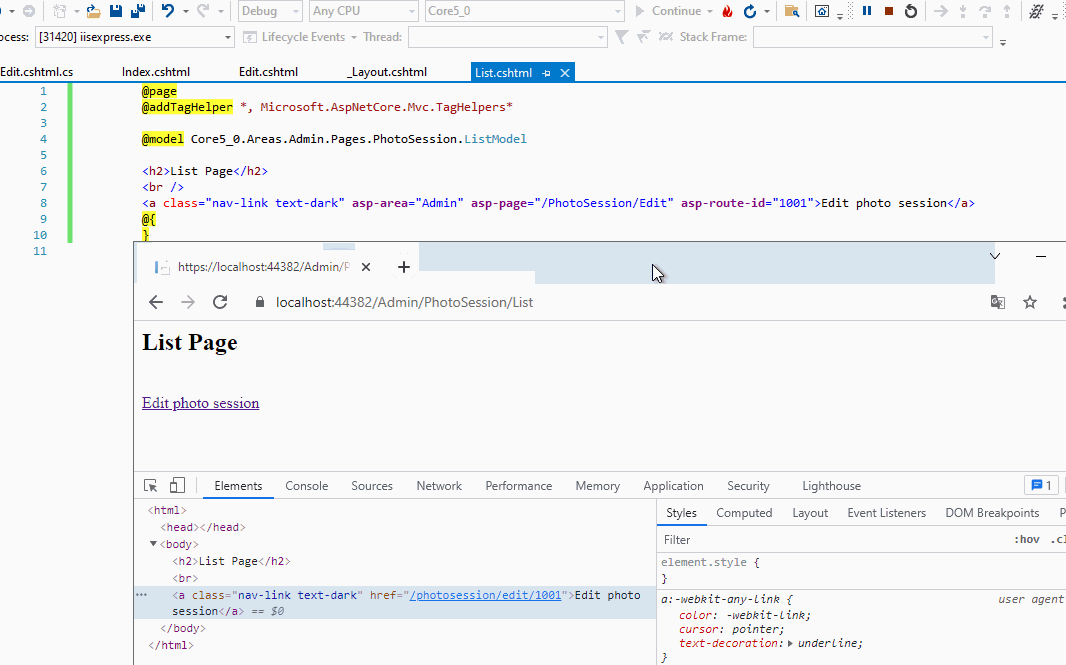Toggle the device toolbar in DevTools
1066x665 pixels.
177,485
